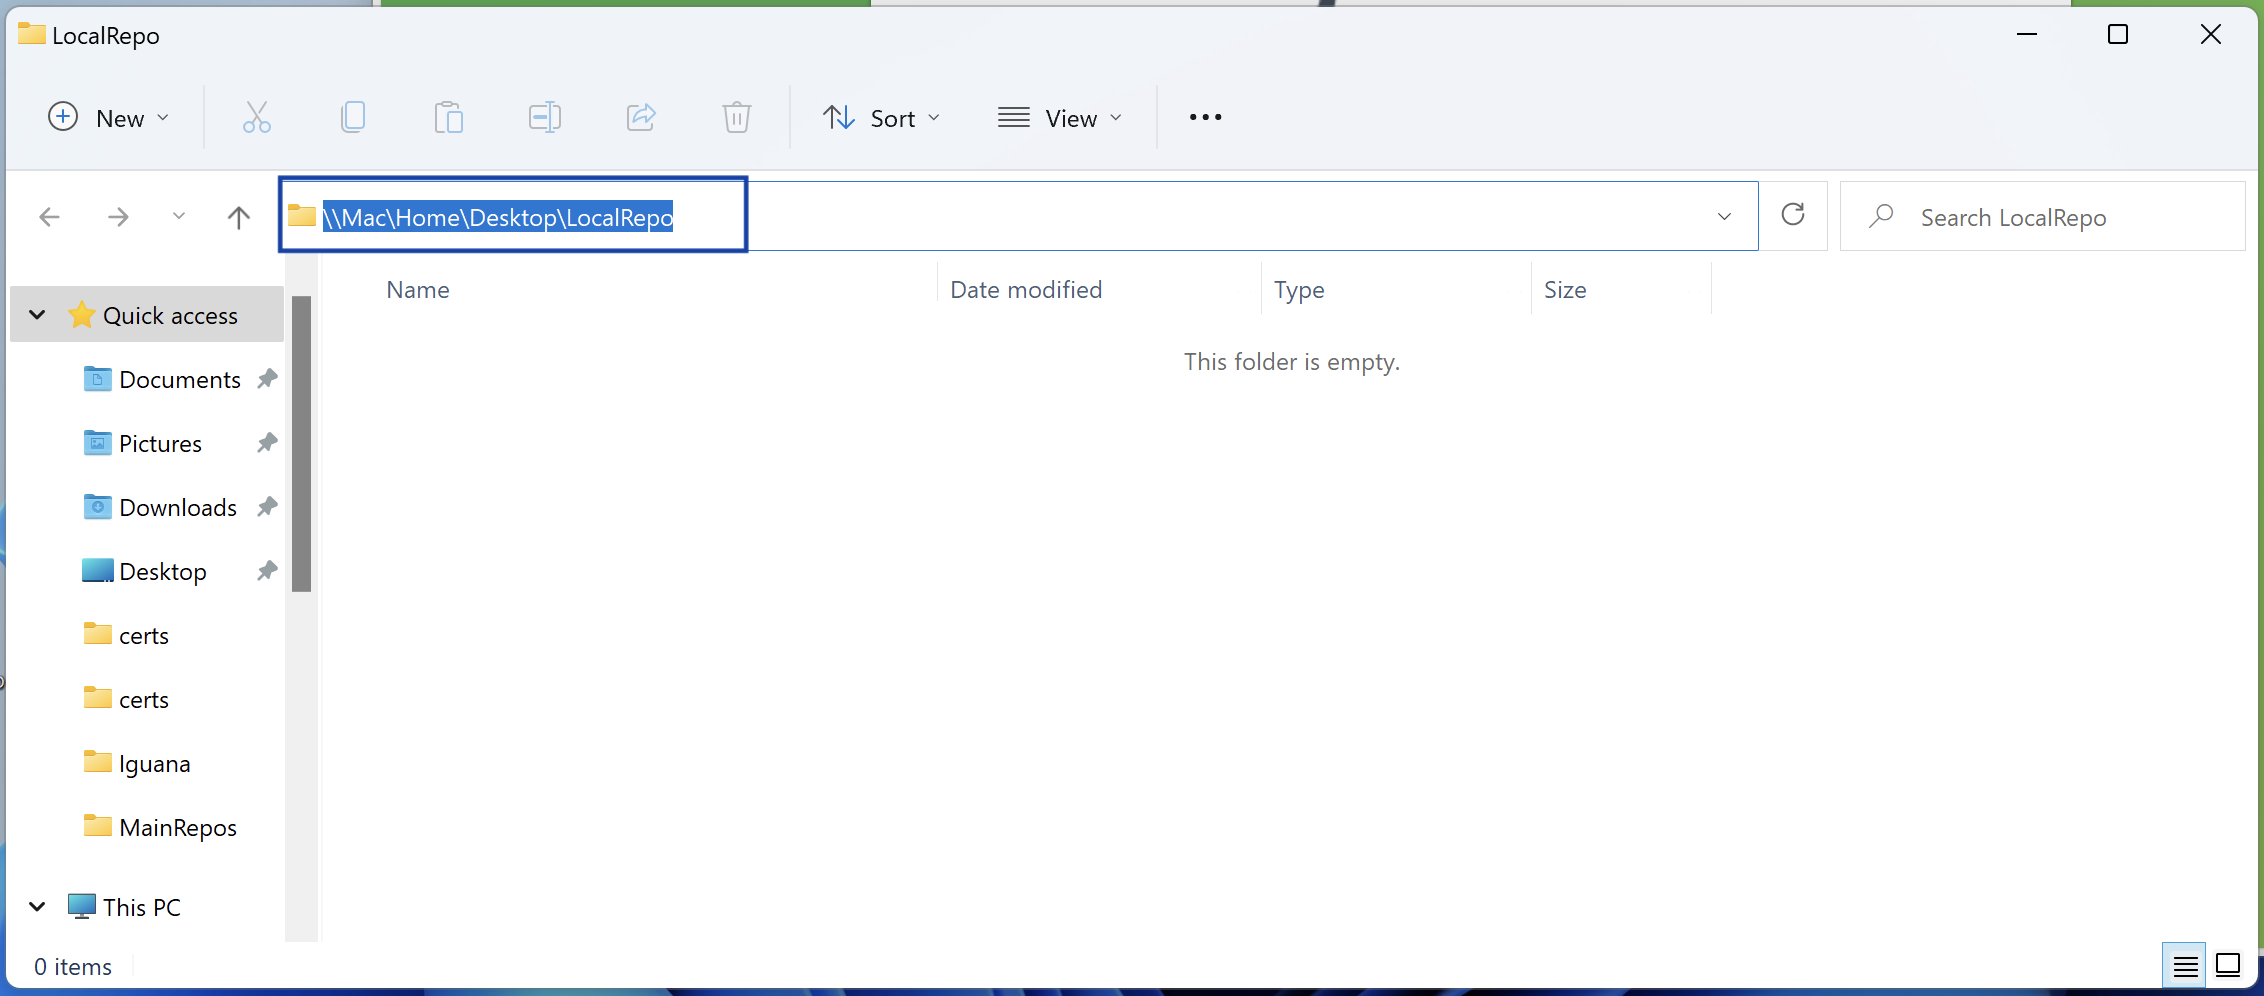The height and width of the screenshot is (996, 2264).
Task: Refresh the folder with the refresh icon
Action: coord(1793,216)
